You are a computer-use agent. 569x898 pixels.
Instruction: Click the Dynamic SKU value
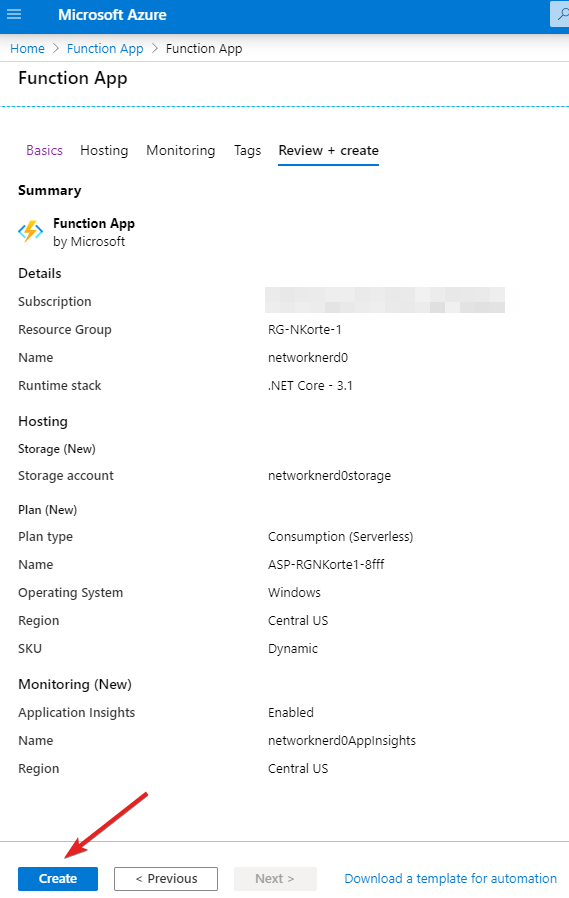tap(293, 648)
